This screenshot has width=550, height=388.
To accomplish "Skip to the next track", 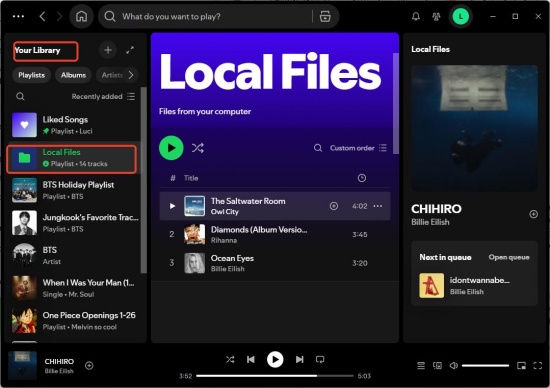I will (x=299, y=359).
